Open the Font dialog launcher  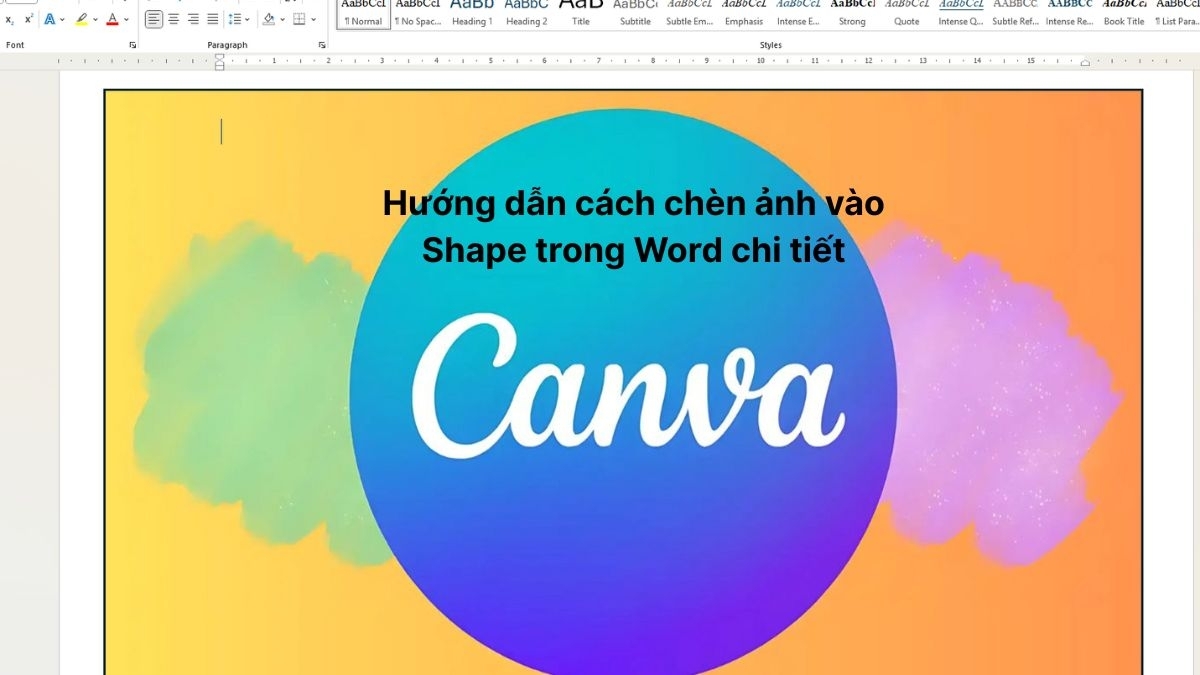[132, 44]
